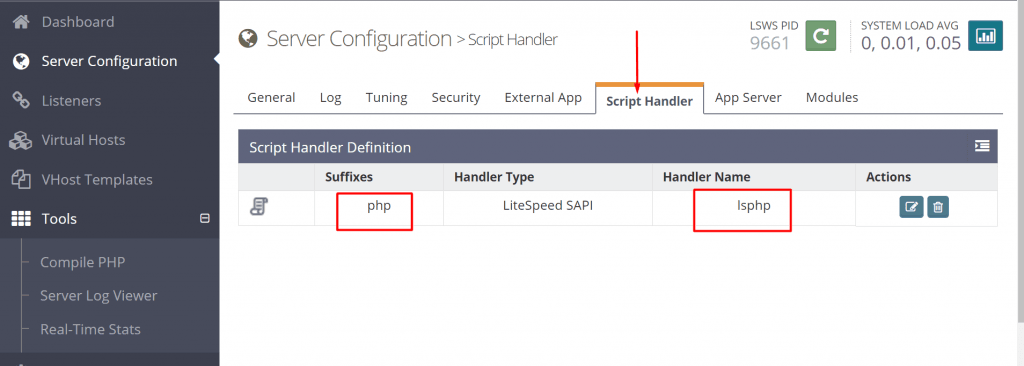Click the Script Handler Definition menu icon
This screenshot has width=1024, height=366.
click(x=982, y=146)
